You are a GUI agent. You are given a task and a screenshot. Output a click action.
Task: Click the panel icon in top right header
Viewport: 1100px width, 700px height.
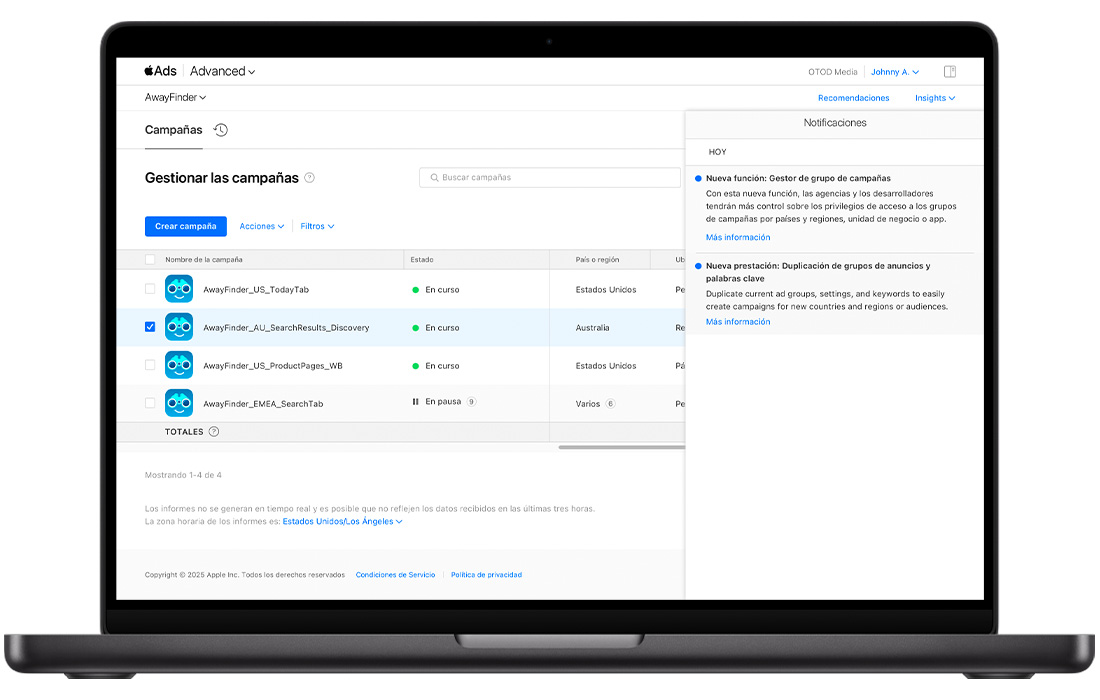point(950,72)
